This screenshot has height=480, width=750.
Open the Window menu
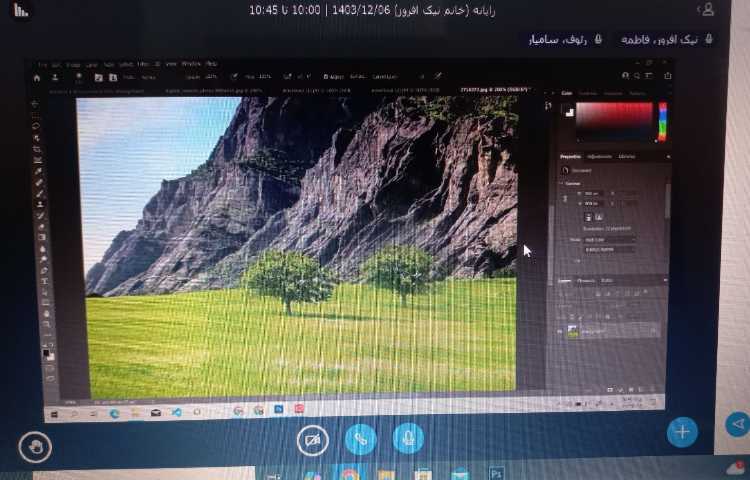[x=191, y=64]
